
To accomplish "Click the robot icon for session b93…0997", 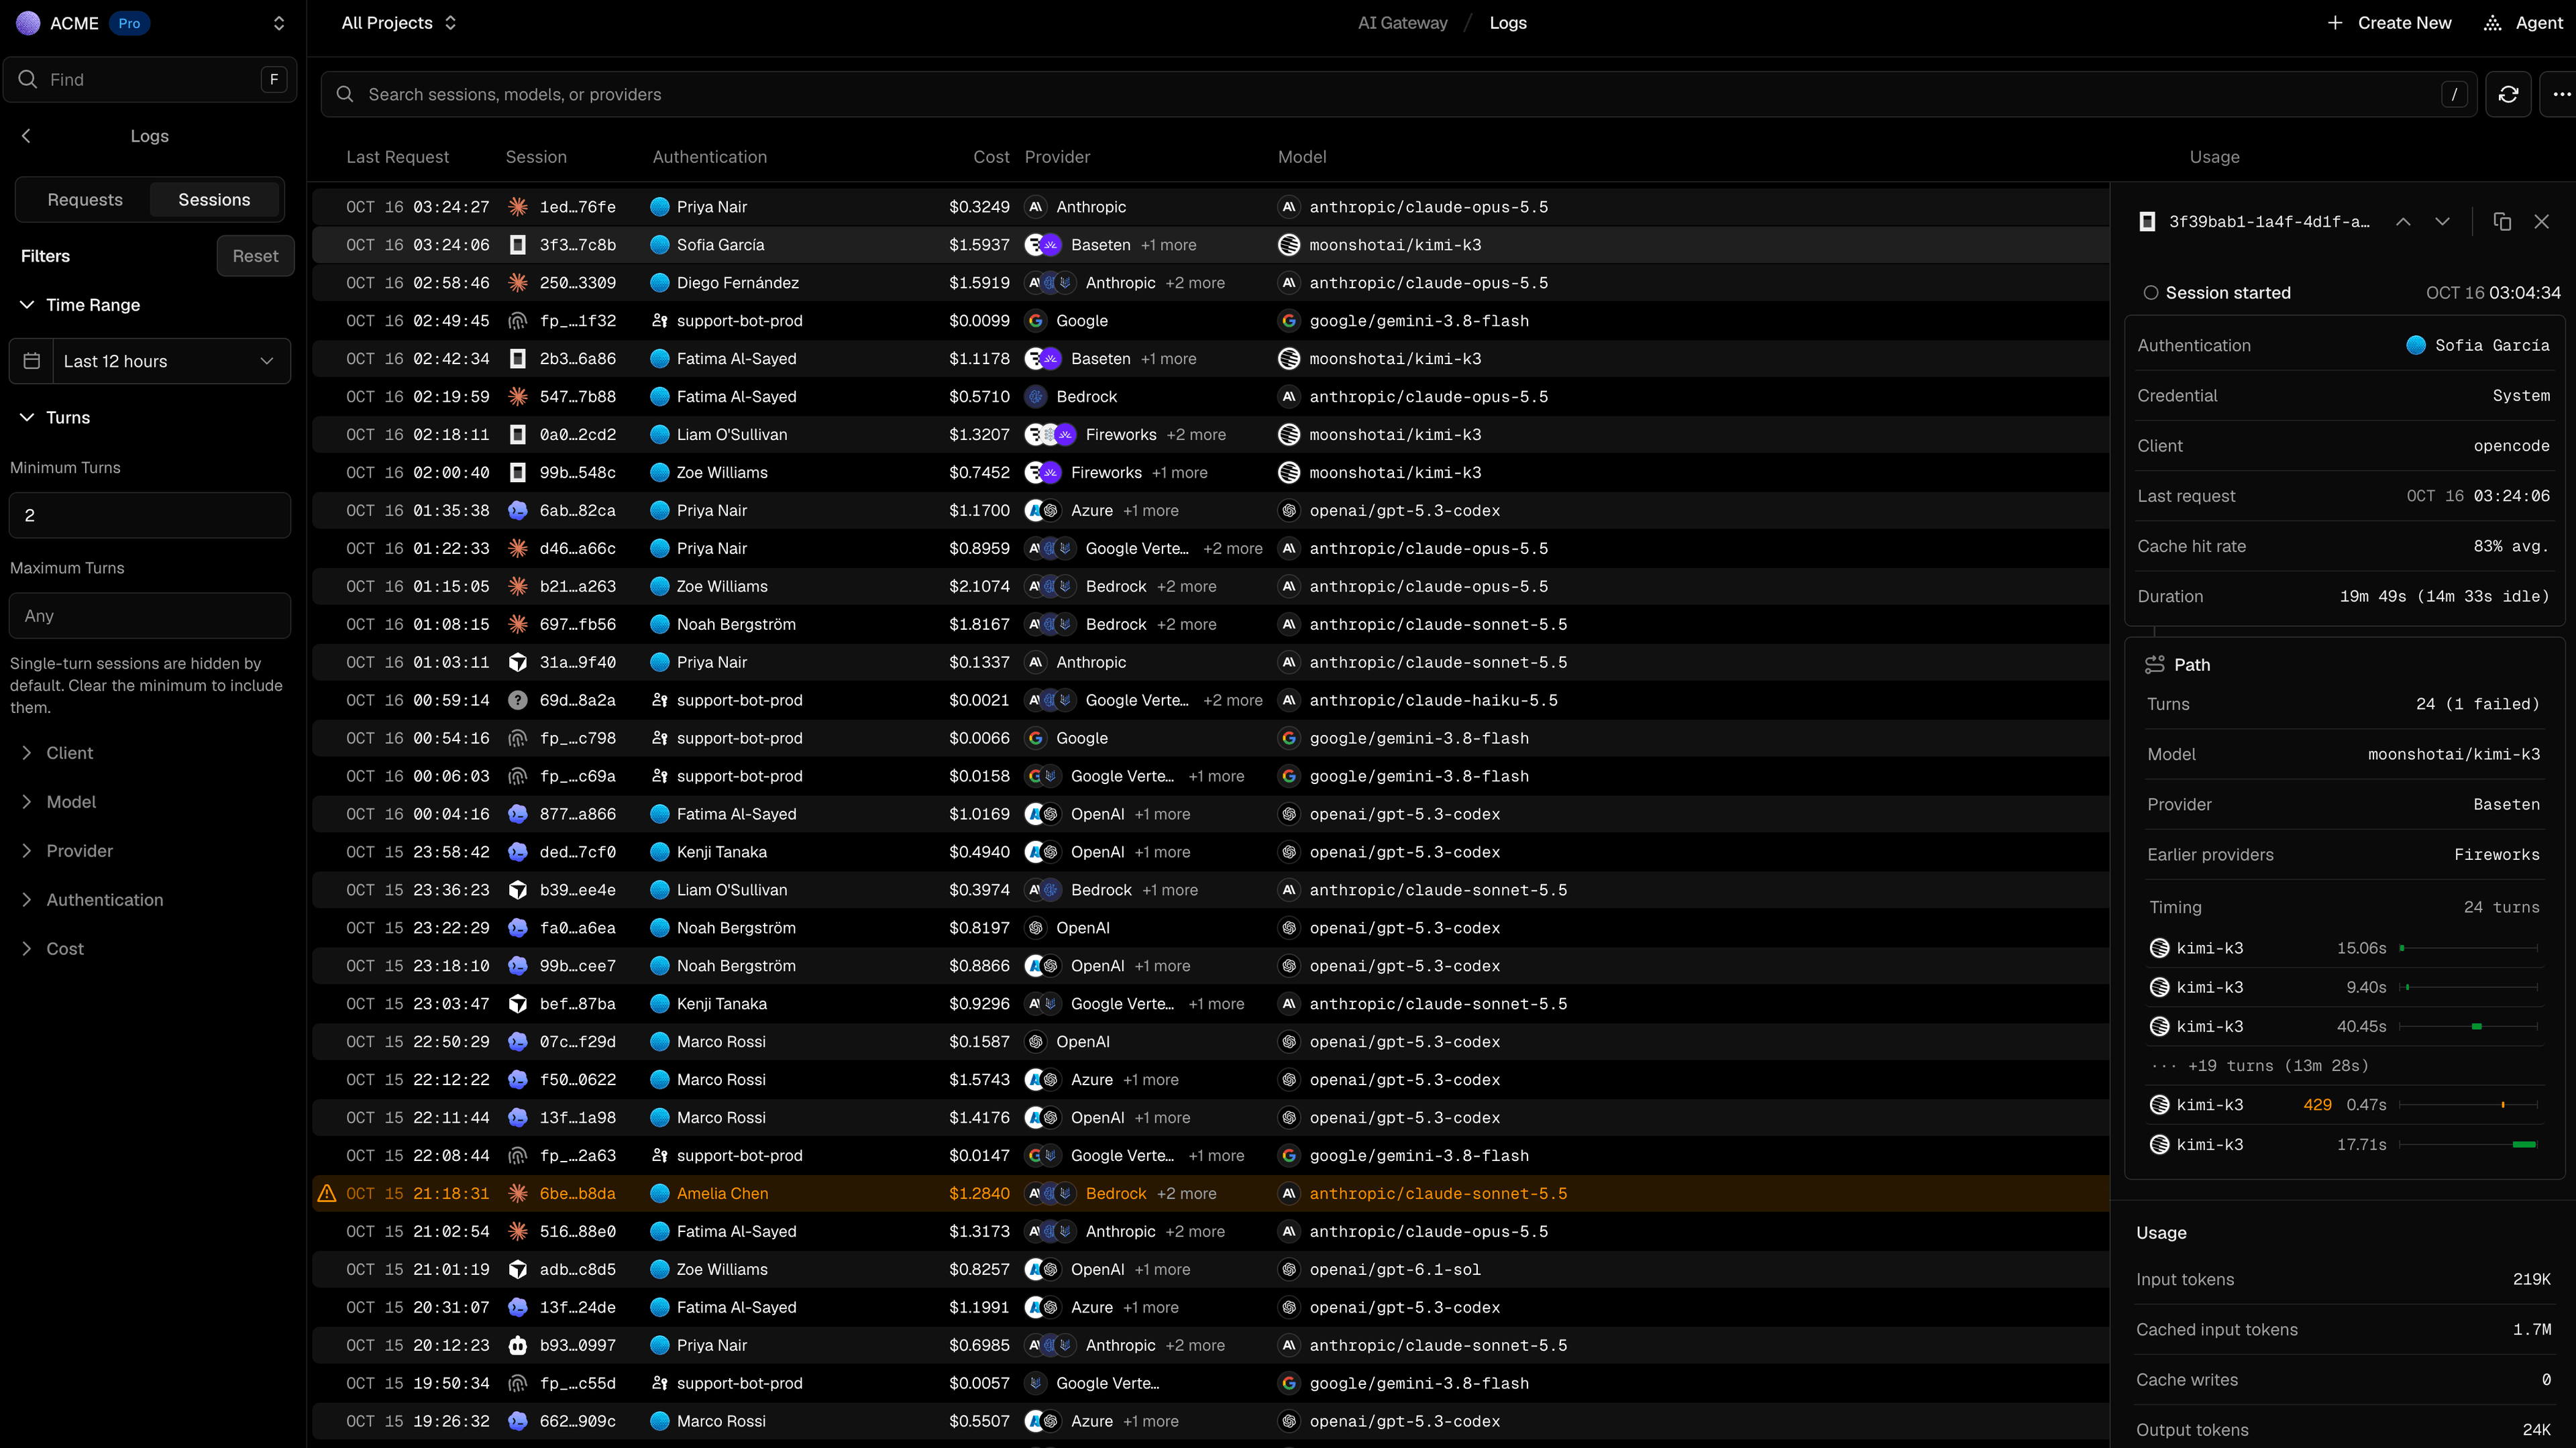I will point(517,1345).
